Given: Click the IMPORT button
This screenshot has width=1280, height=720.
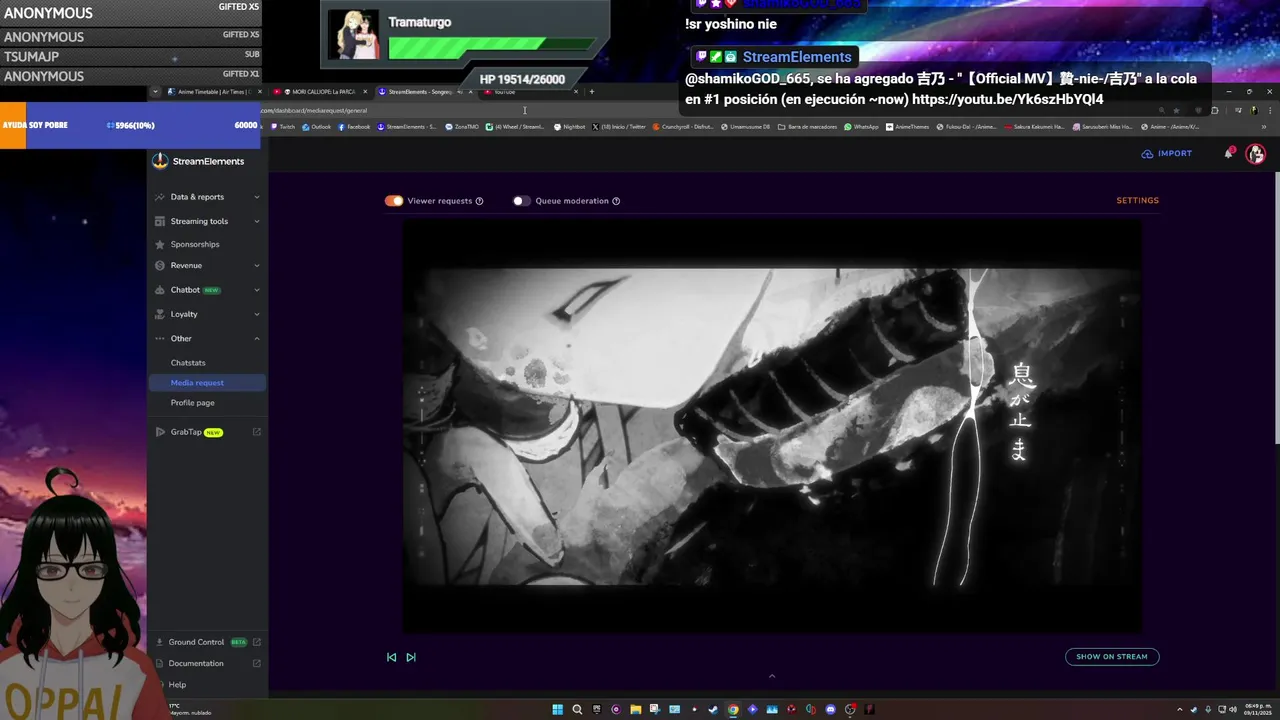Looking at the screenshot, I should [x=1167, y=154].
